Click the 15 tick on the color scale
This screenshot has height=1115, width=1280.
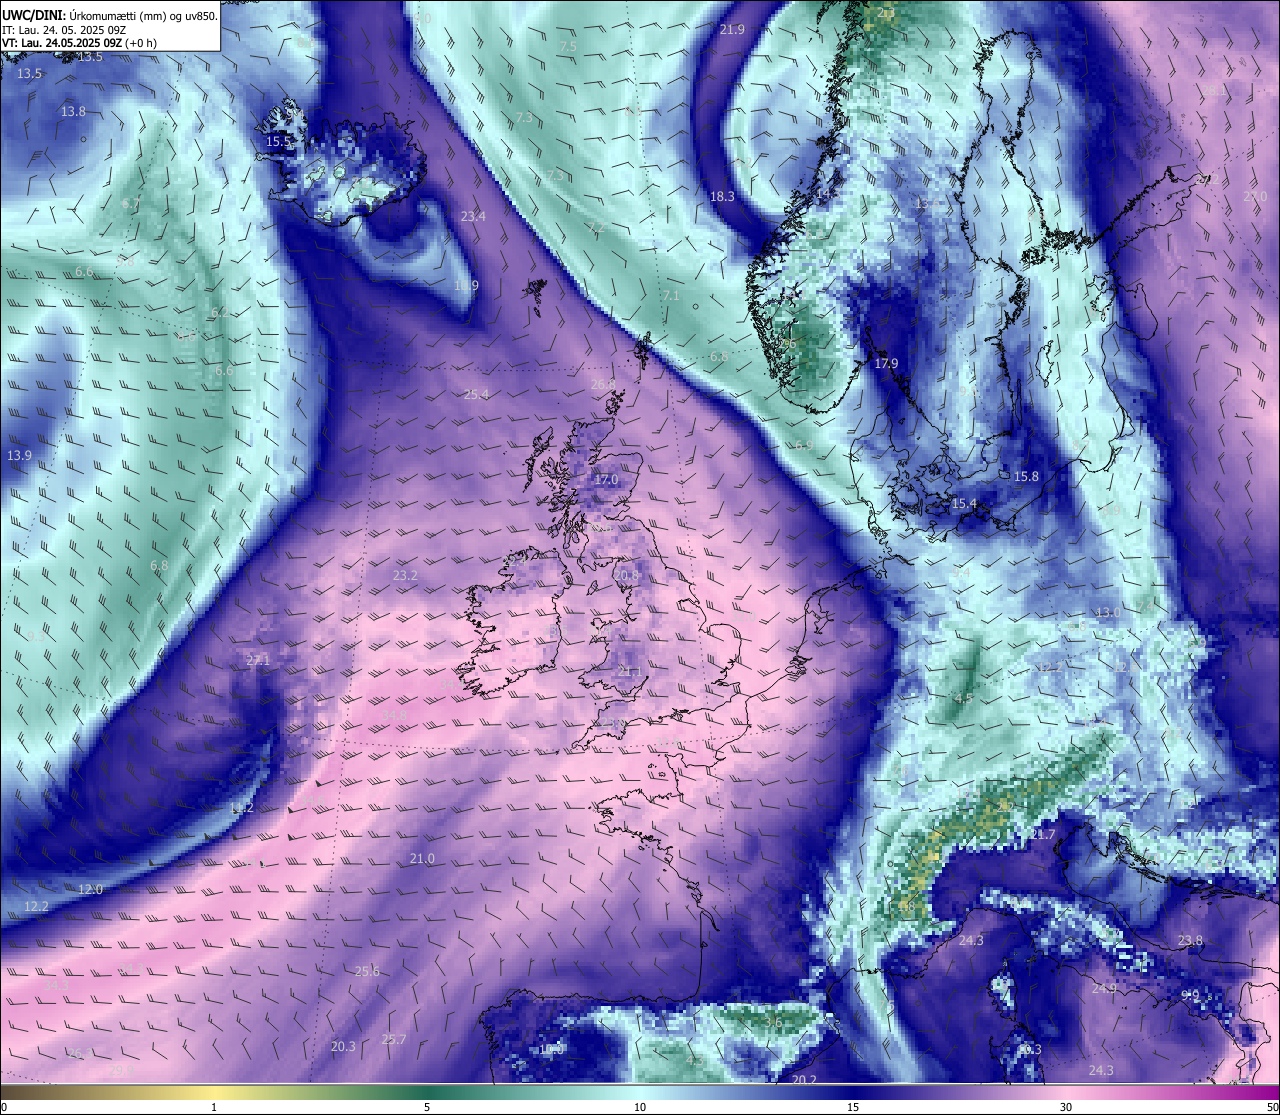[853, 1107]
